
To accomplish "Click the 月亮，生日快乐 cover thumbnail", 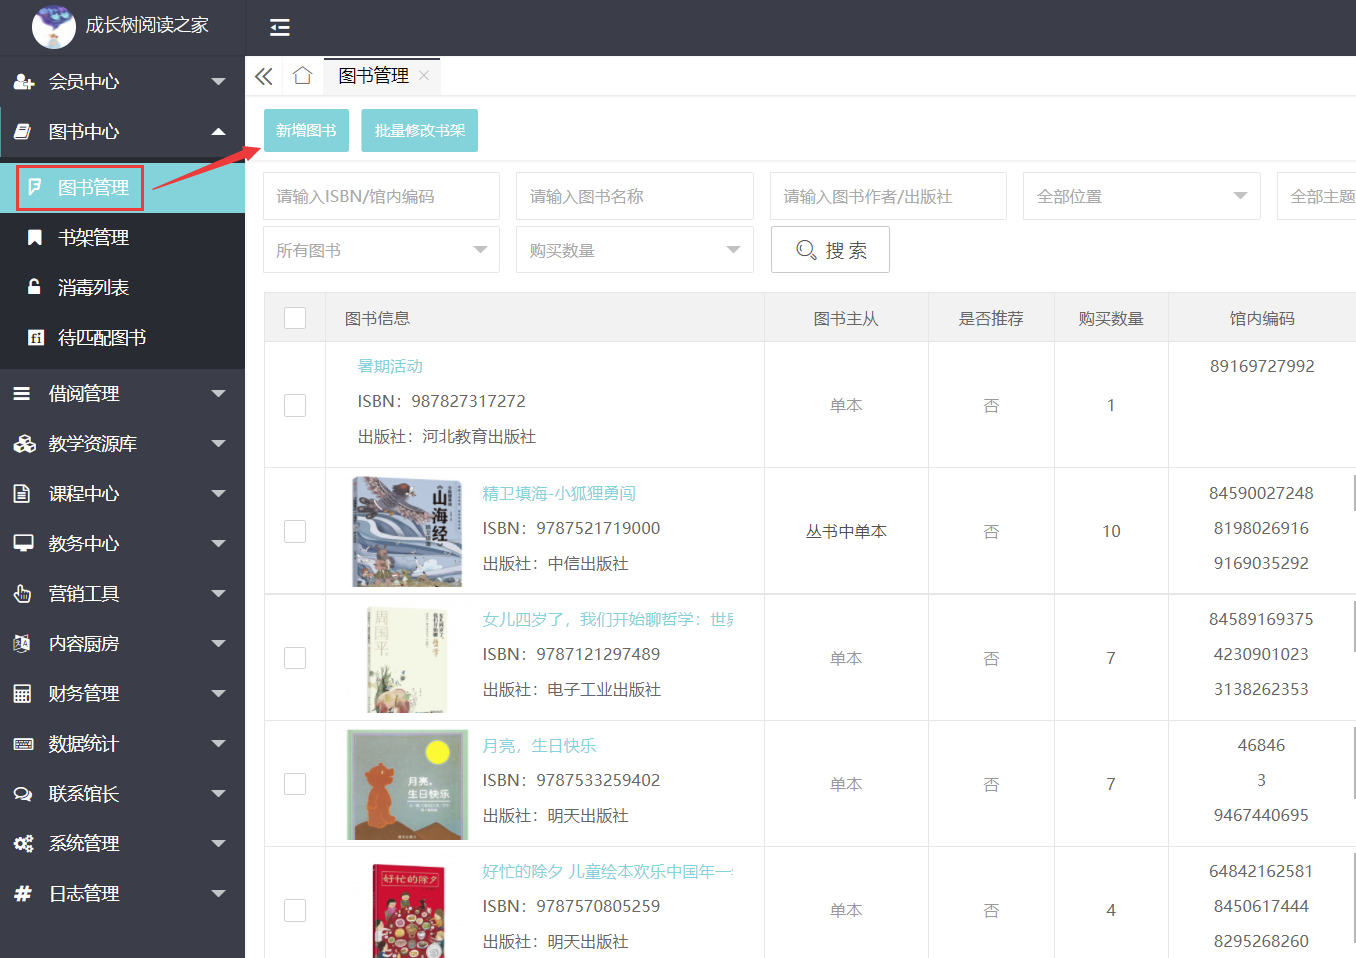I will (408, 784).
